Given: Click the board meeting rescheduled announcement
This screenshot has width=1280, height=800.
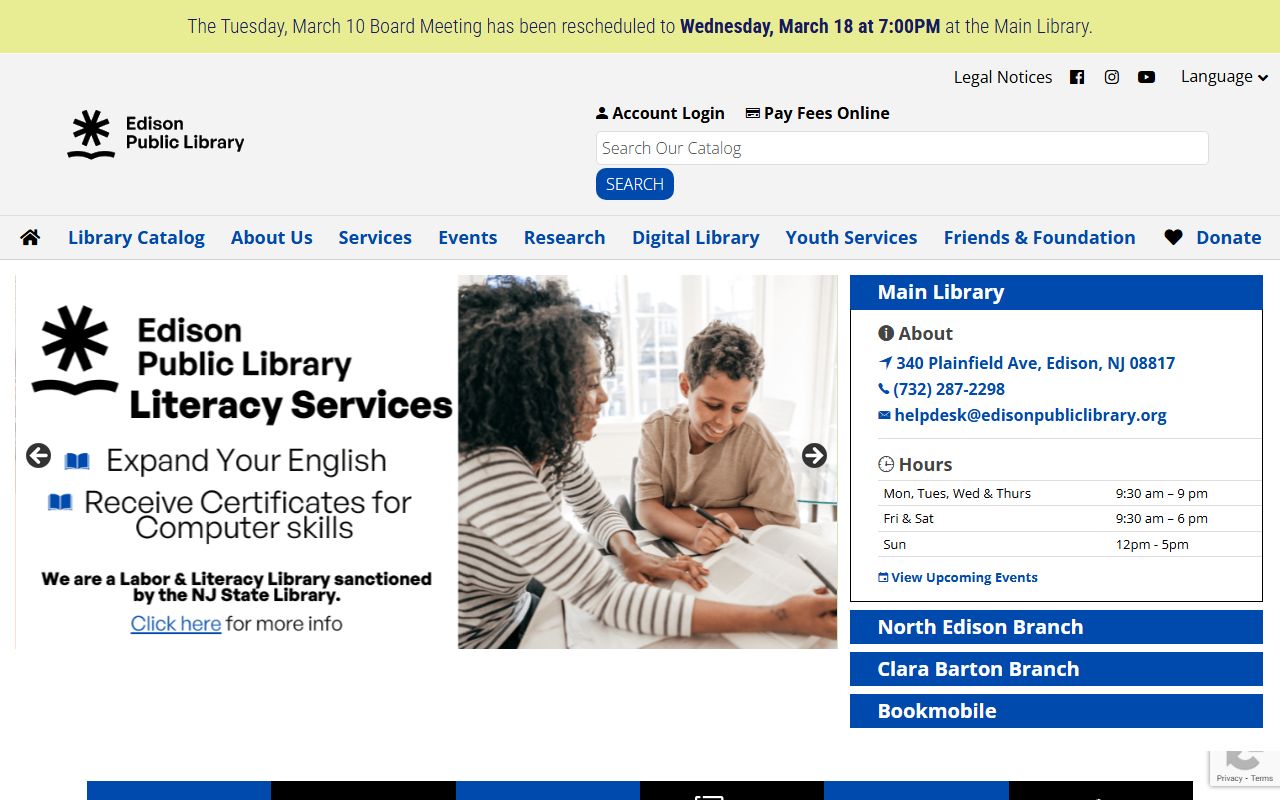Looking at the screenshot, I should pos(640,26).
